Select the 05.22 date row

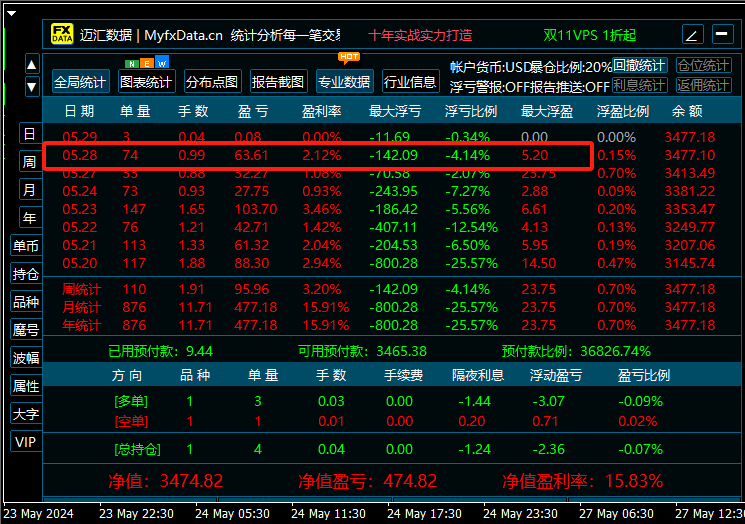tap(390, 228)
